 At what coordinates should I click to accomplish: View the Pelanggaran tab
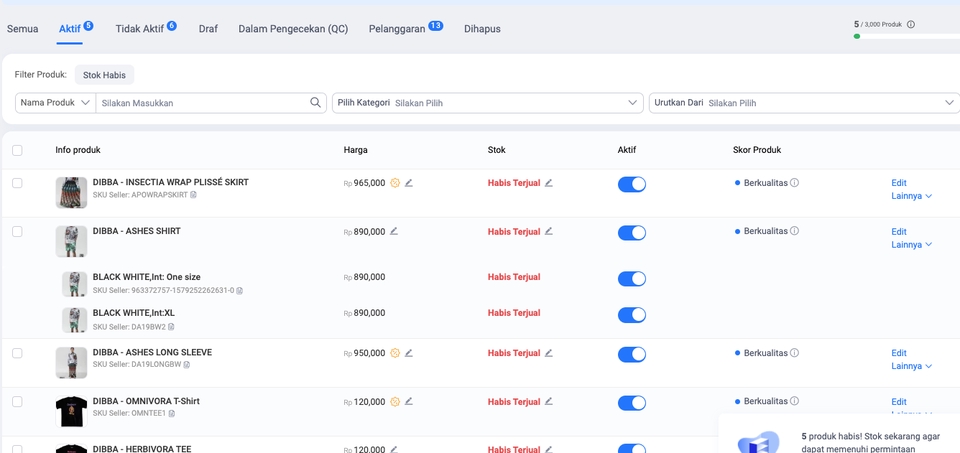click(397, 29)
